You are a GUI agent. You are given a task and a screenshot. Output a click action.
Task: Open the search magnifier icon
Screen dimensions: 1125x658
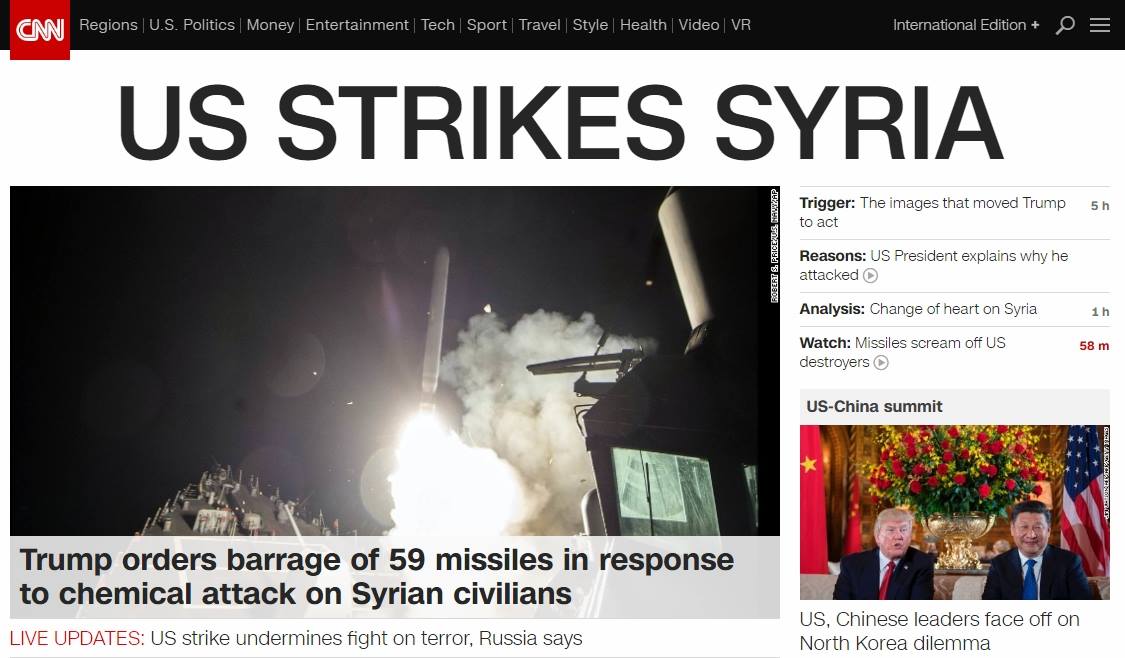[x=1065, y=25]
